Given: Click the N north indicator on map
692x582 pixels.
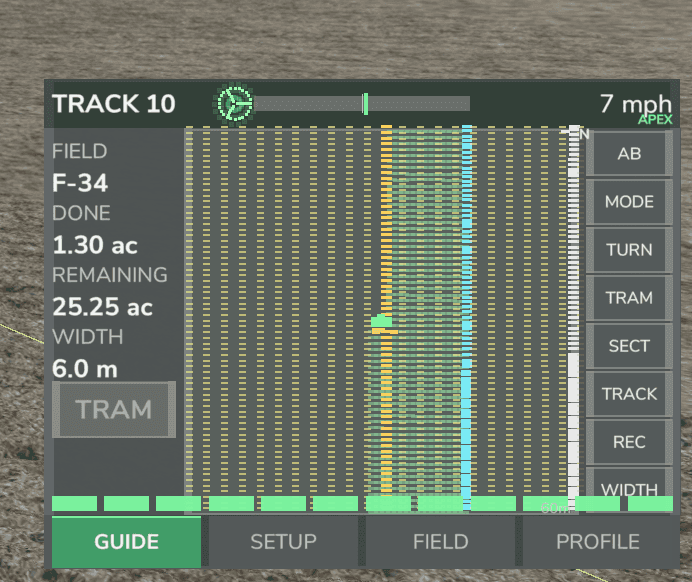Looking at the screenshot, I should coord(584,134).
